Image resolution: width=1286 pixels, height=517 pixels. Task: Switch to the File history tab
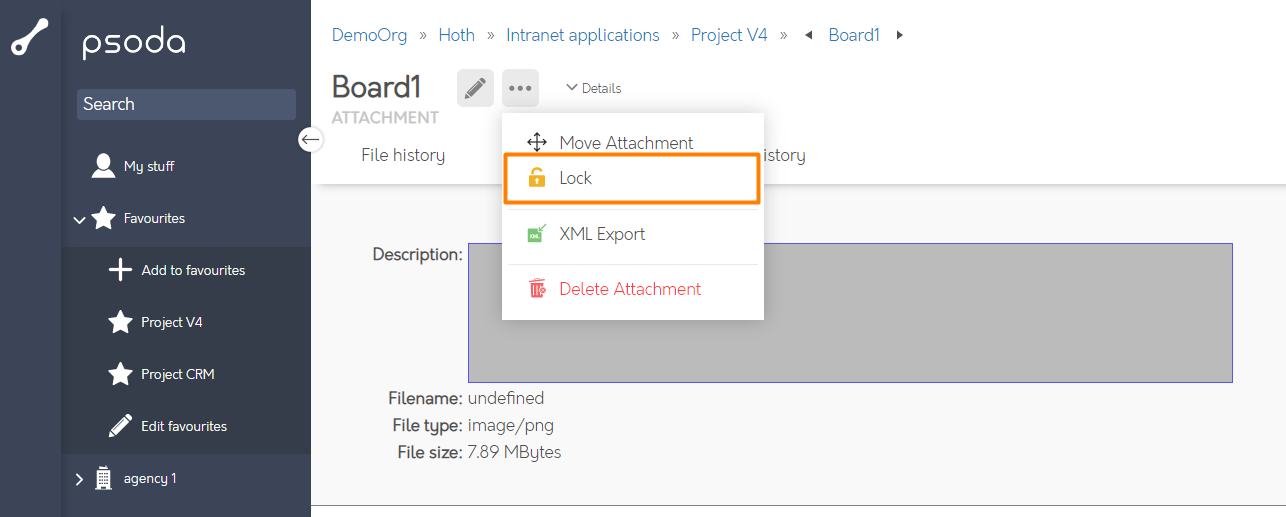pyautogui.click(x=403, y=155)
